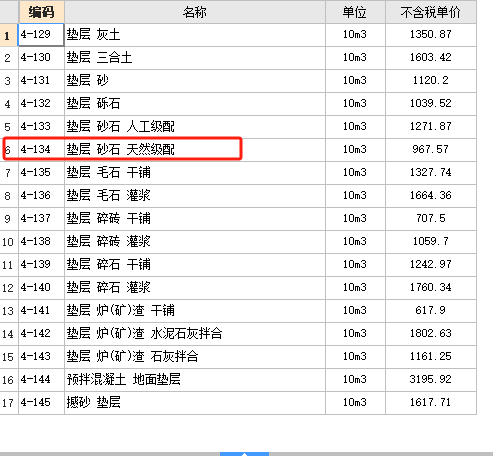Click price cell 1350.87
Screen dimensions: 493x456
point(431,35)
